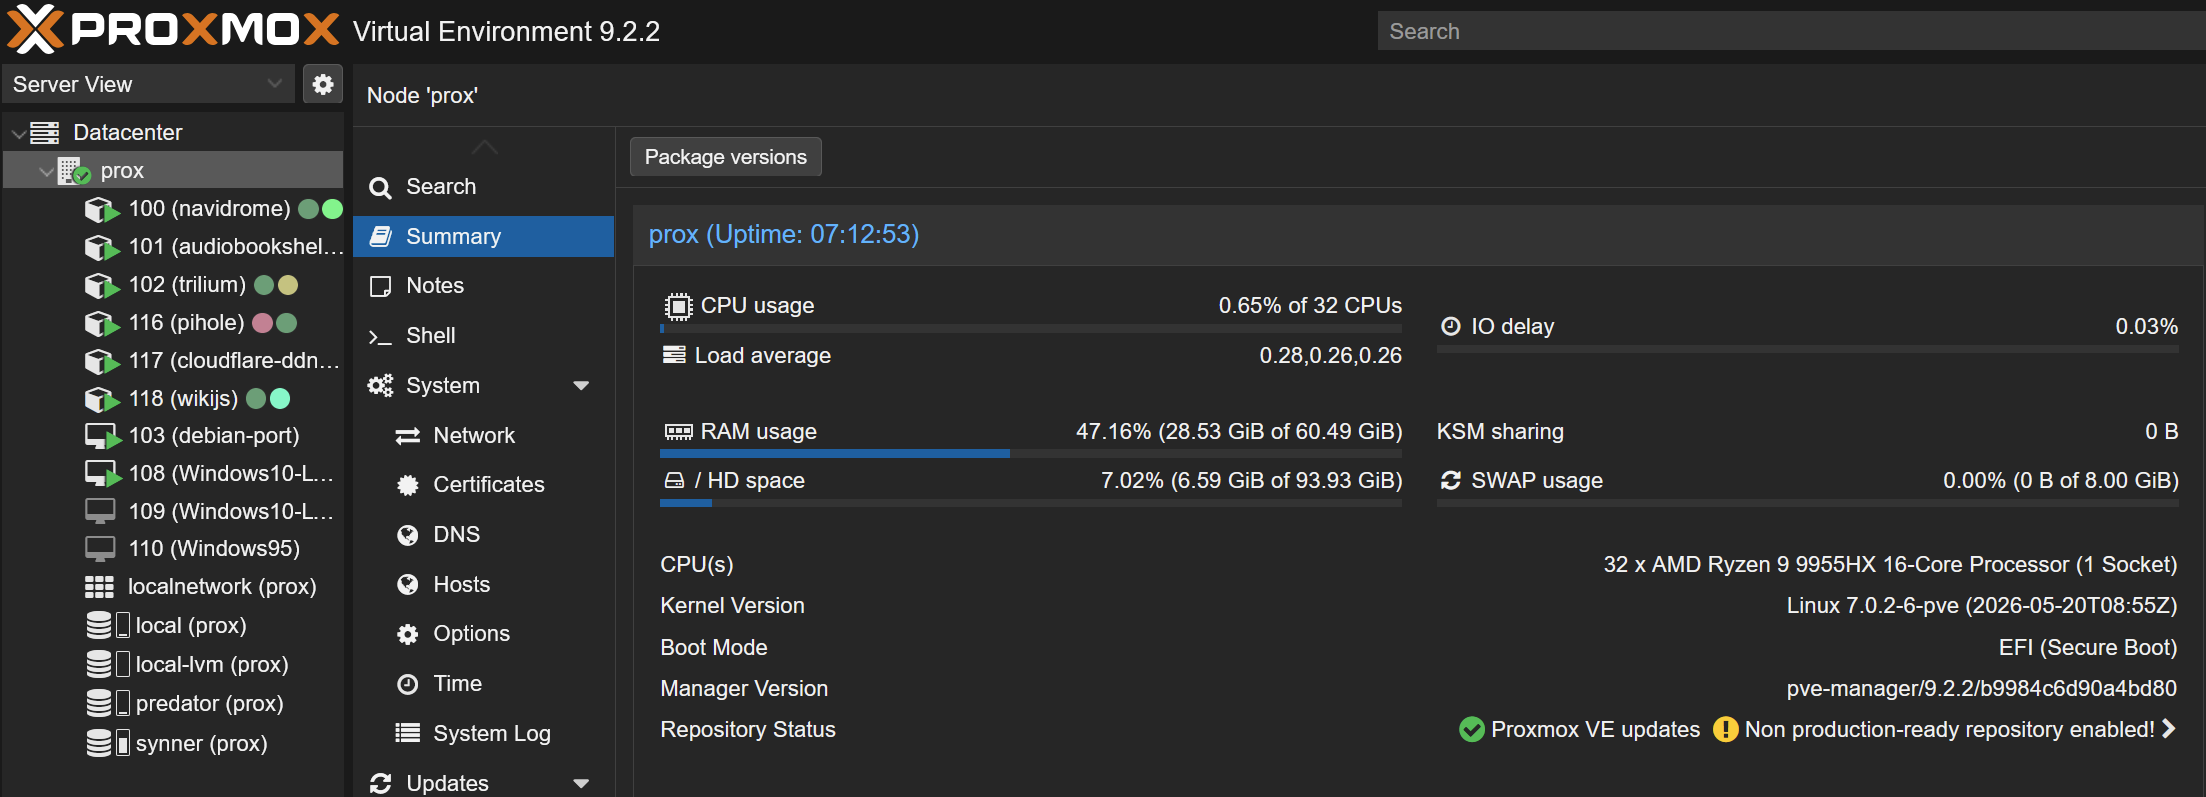
Task: Select container icon for 116 (pihole)
Action: [x=102, y=323]
